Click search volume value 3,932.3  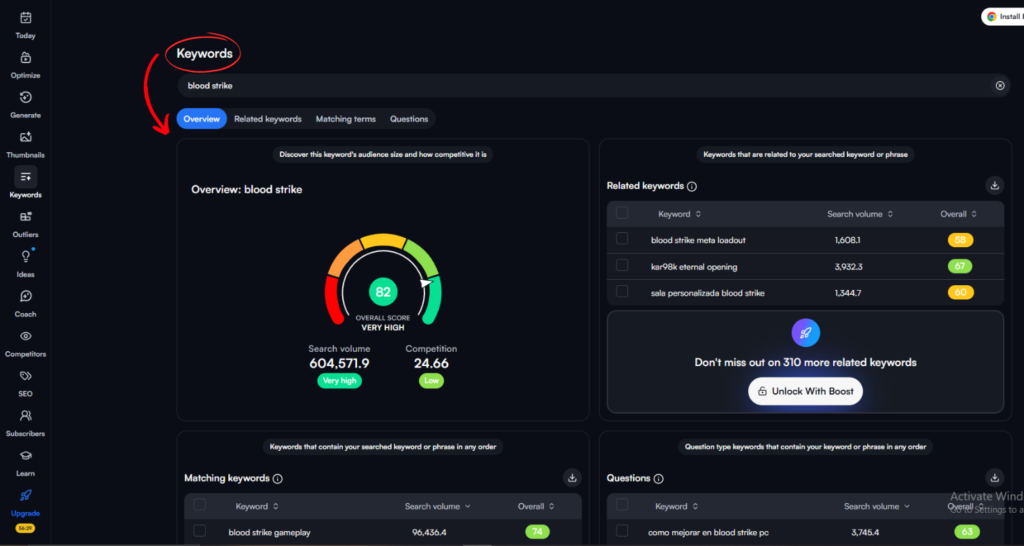point(848,266)
